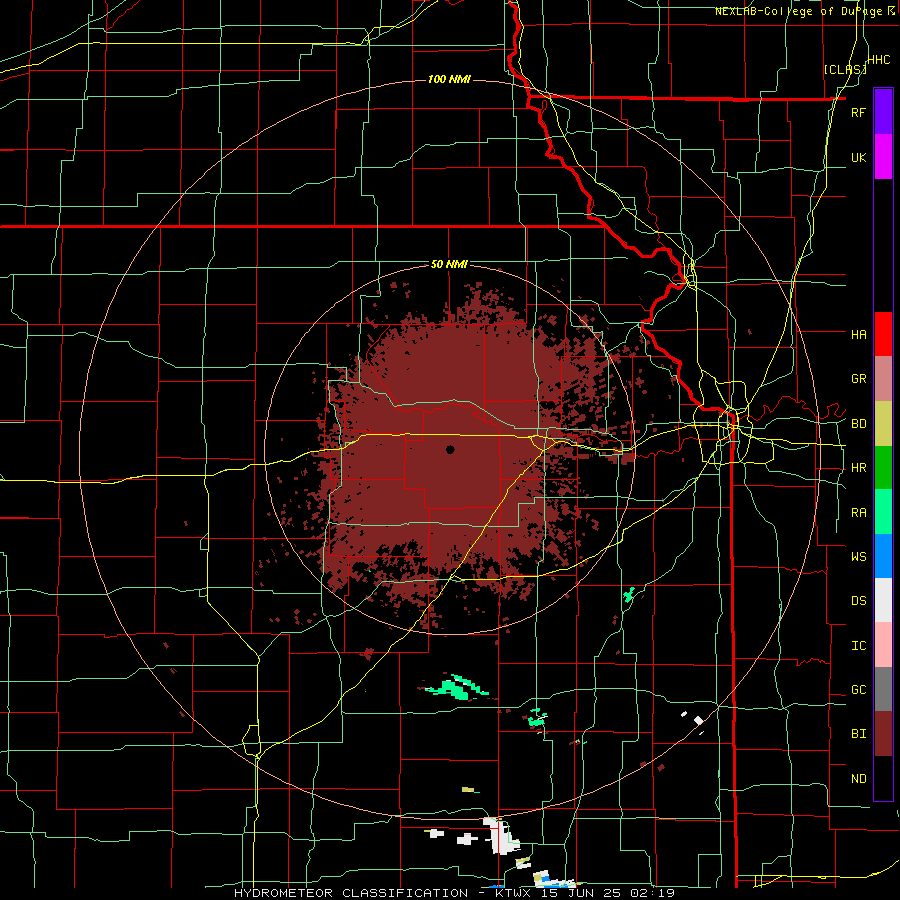Image resolution: width=900 pixels, height=900 pixels.
Task: Click the "UK" legend label
Action: point(858,157)
